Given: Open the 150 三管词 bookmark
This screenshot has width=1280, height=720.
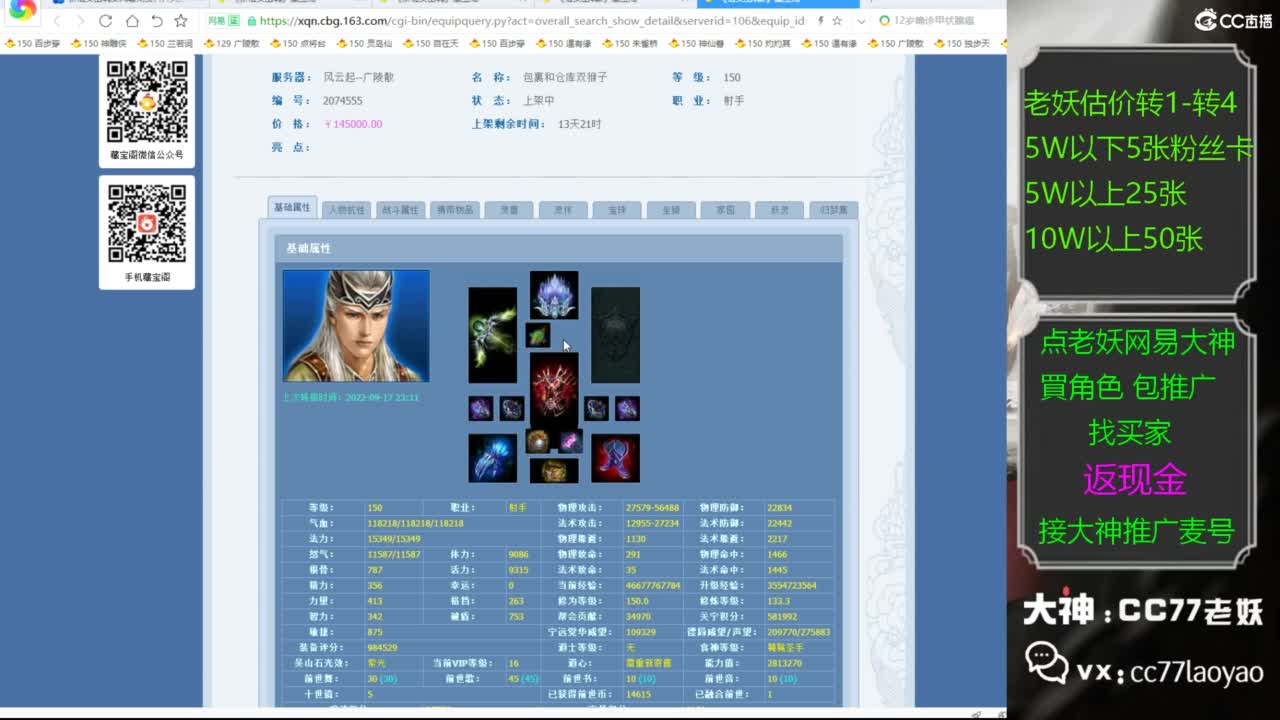Looking at the screenshot, I should point(165,43).
